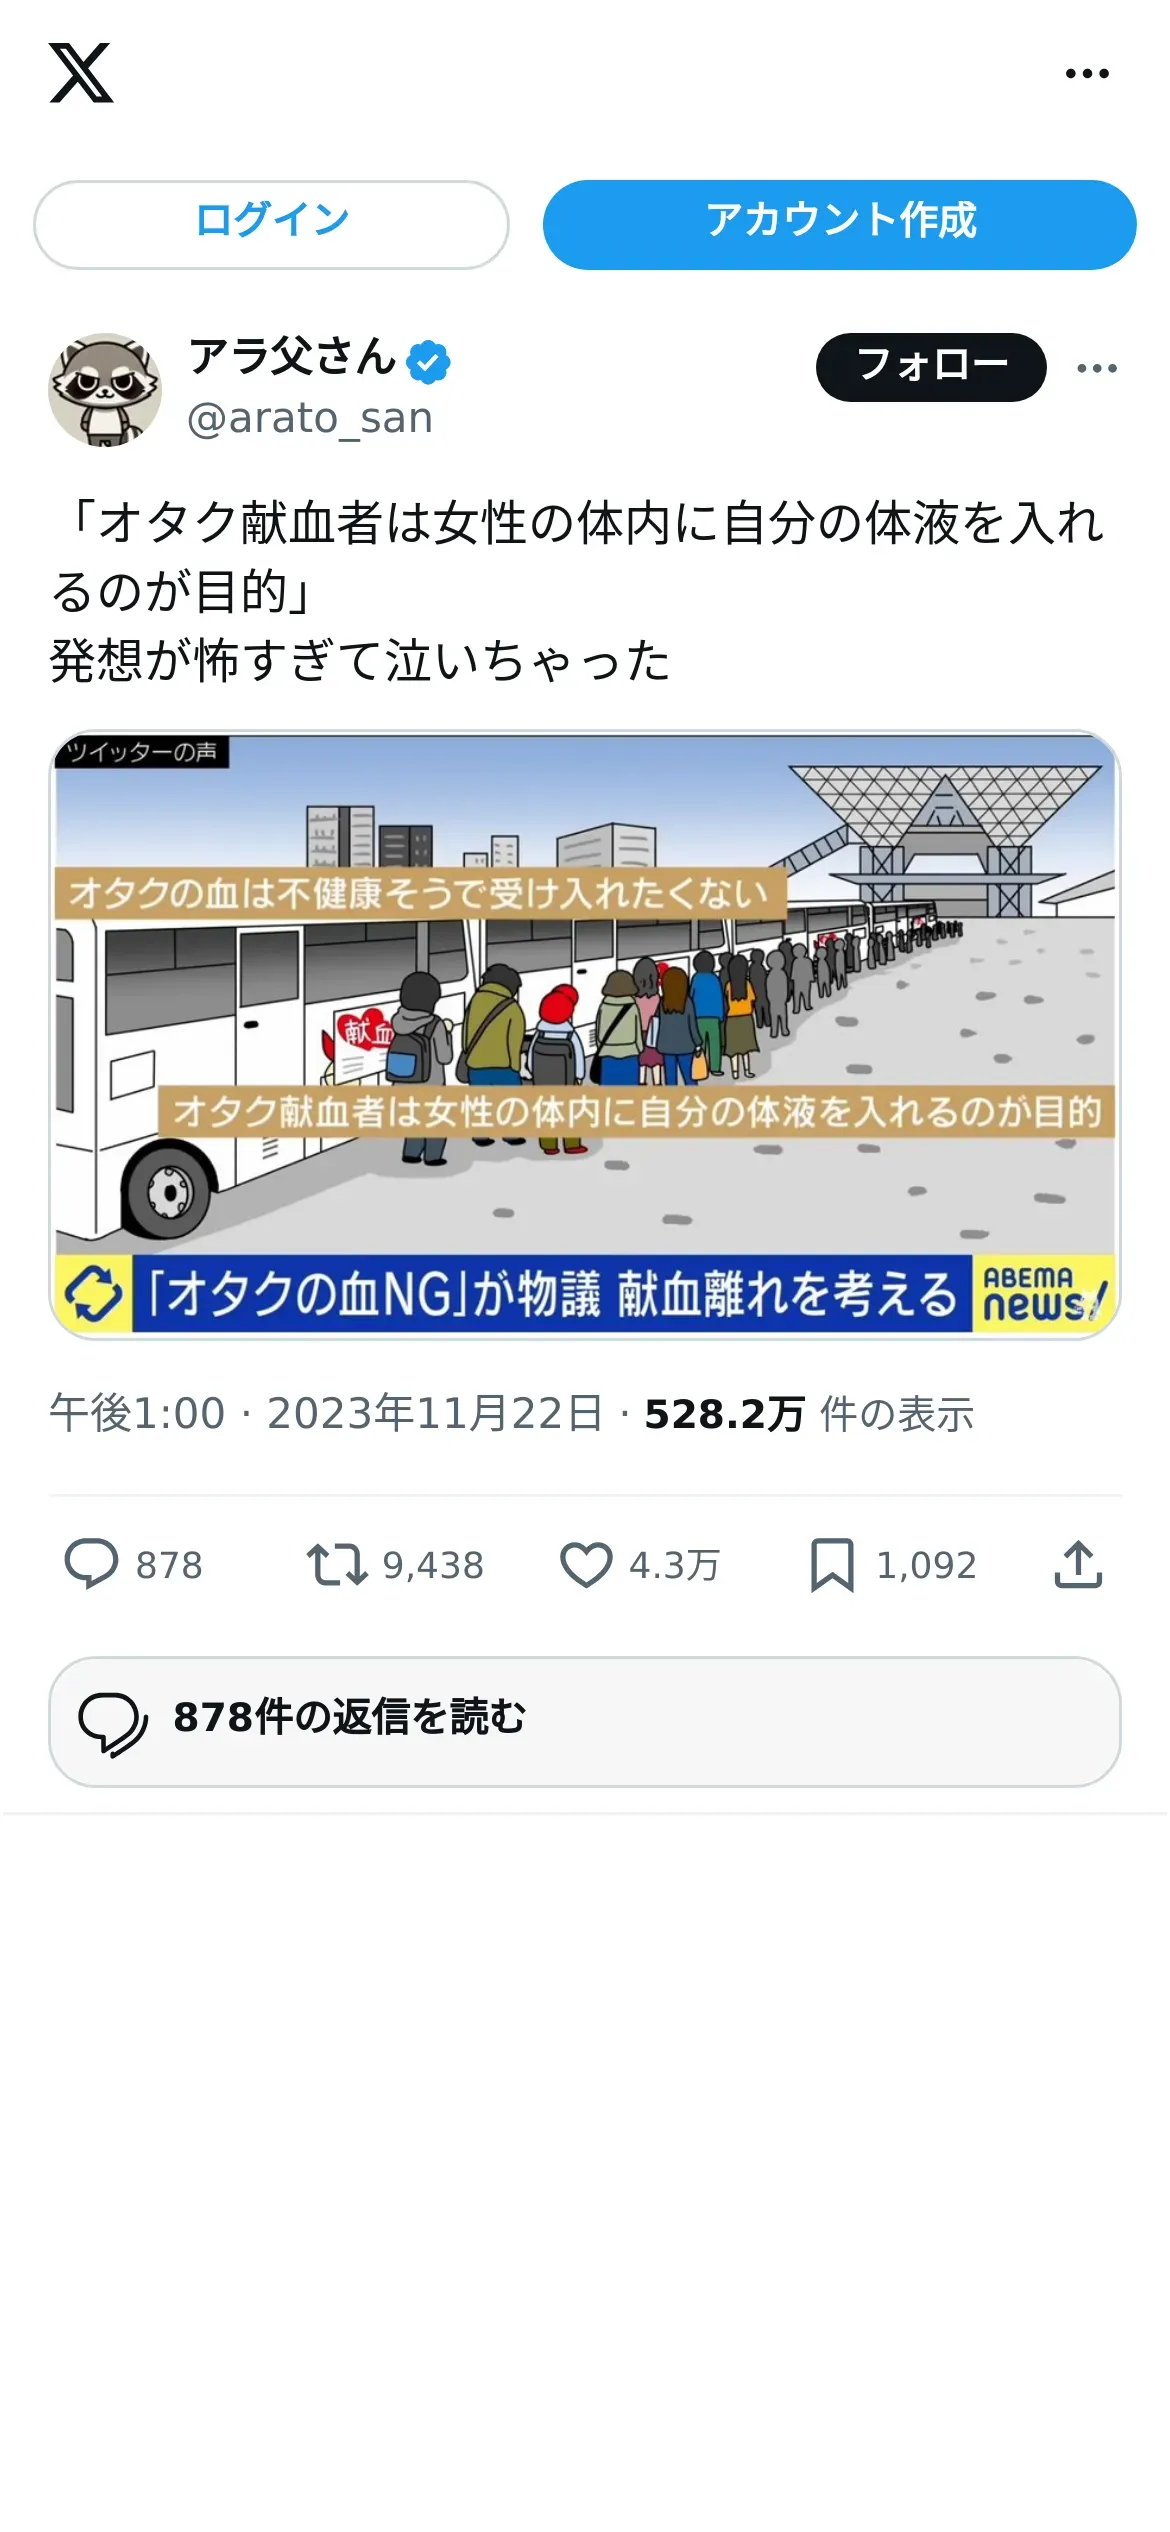Toggle the bookmark icon
Viewport: 1170px width, 2532px height.
pos(832,1565)
